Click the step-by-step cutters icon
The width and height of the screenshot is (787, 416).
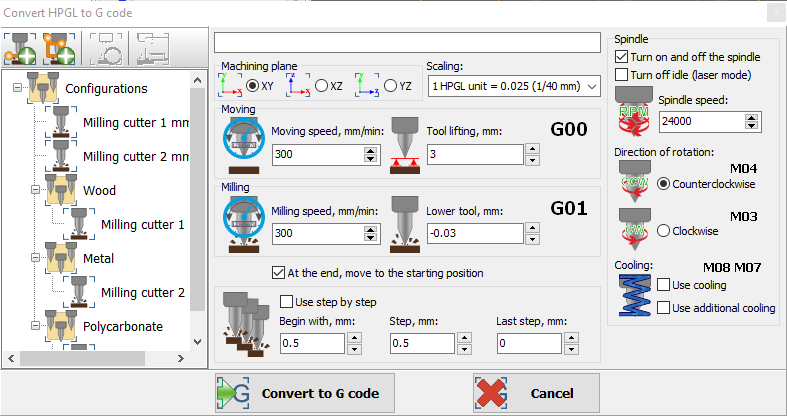pyautogui.click(x=244, y=325)
